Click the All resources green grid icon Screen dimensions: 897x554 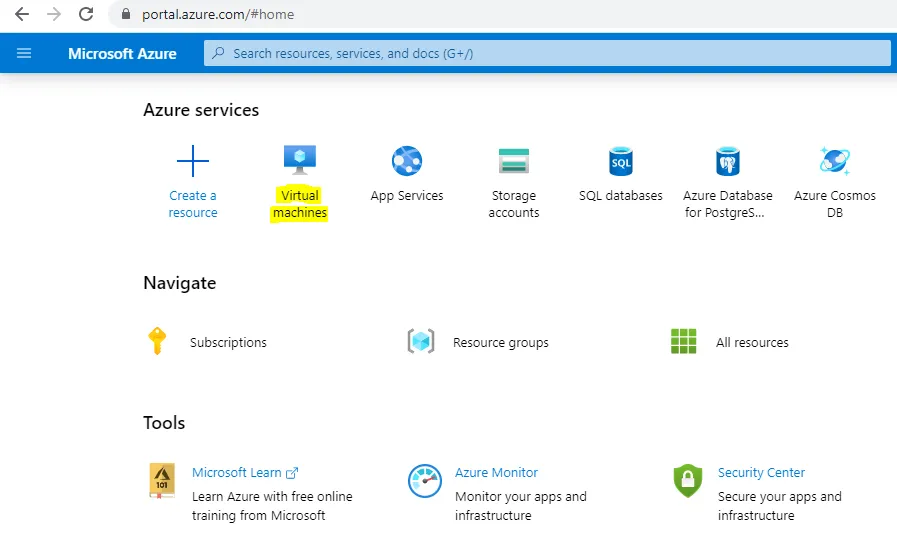tap(684, 342)
